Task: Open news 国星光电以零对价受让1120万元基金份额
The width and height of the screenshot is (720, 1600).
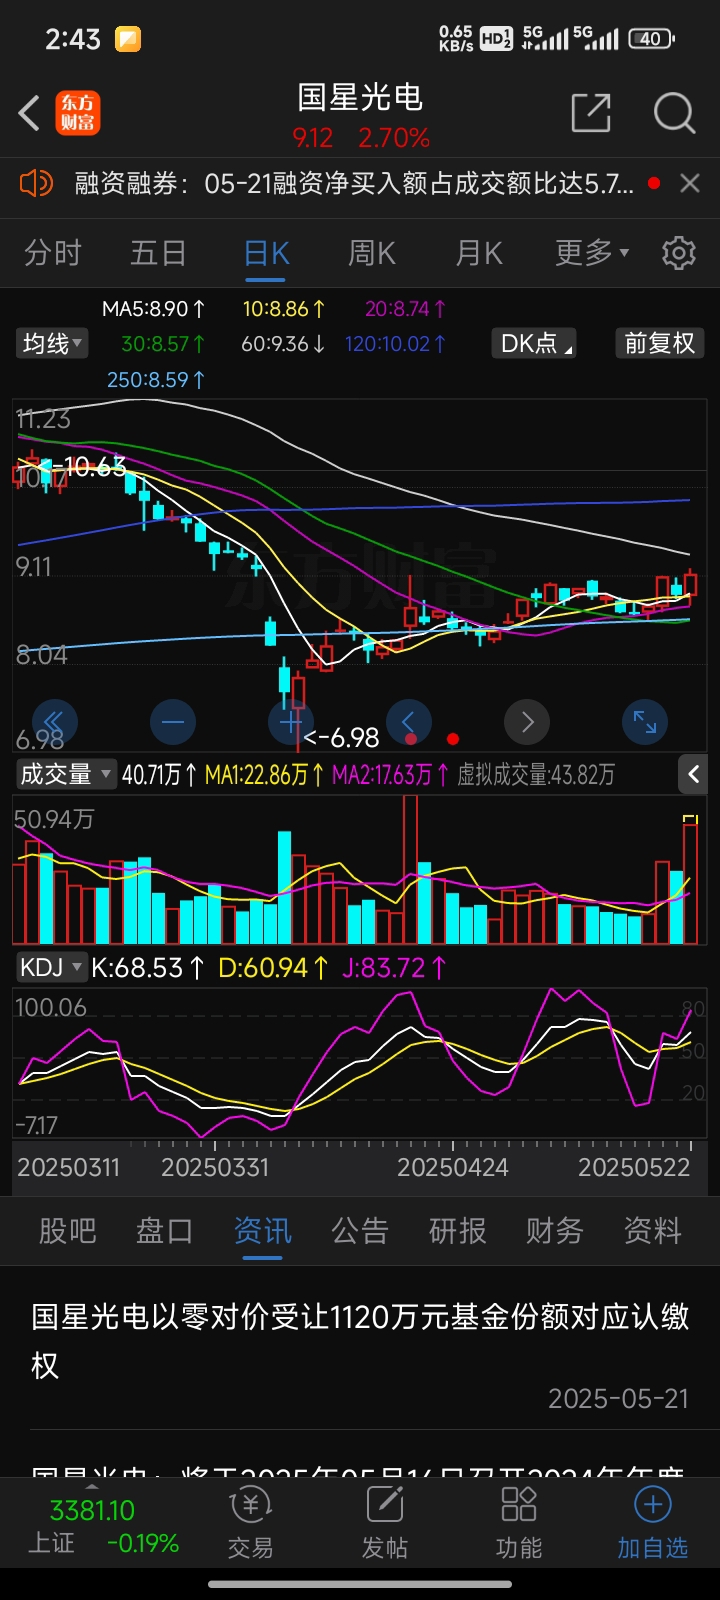Action: [x=360, y=1340]
